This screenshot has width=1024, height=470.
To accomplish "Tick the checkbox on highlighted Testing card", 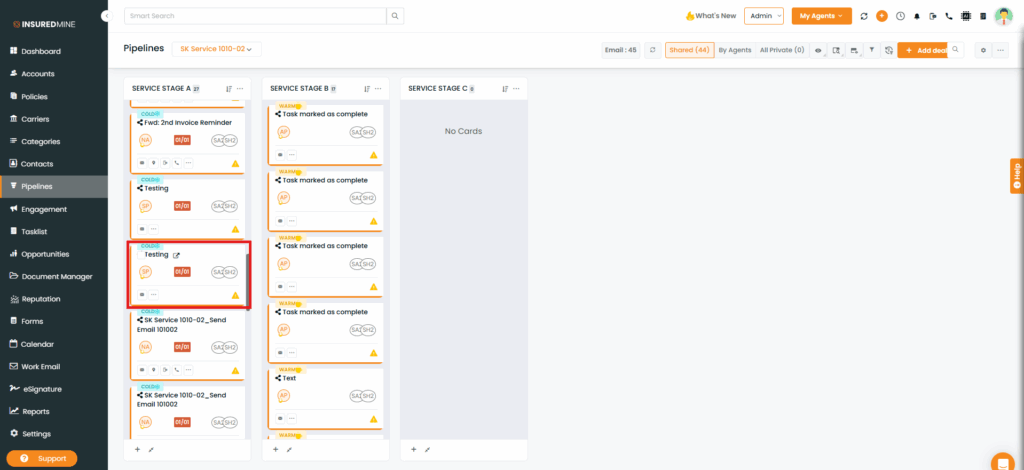I will pos(140,255).
